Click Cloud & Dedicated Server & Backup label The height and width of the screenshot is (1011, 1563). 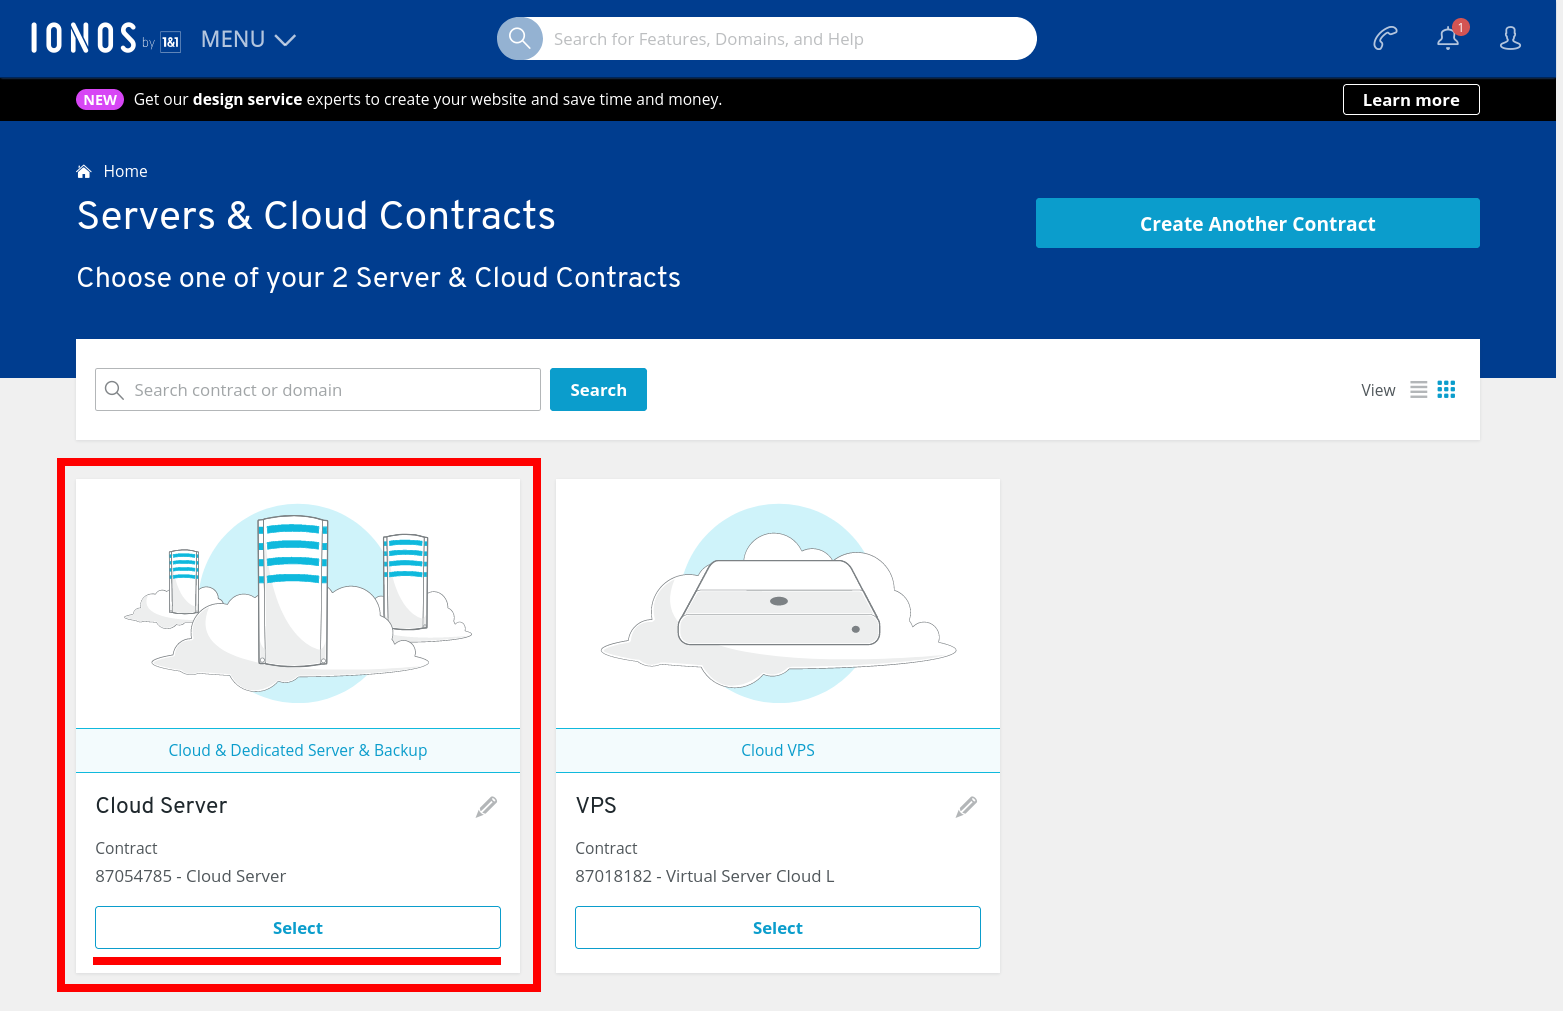pyautogui.click(x=298, y=750)
